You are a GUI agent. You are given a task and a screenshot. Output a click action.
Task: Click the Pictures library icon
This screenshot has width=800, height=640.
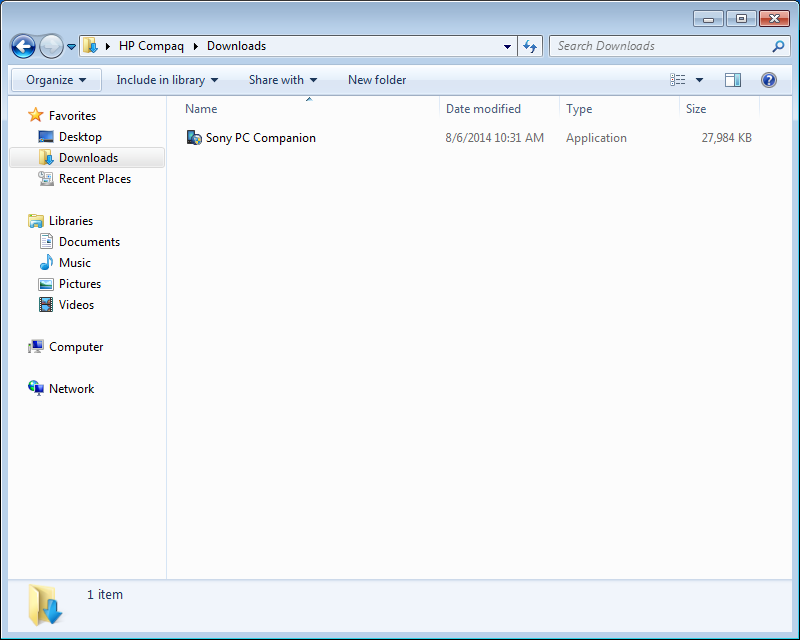[x=46, y=284]
